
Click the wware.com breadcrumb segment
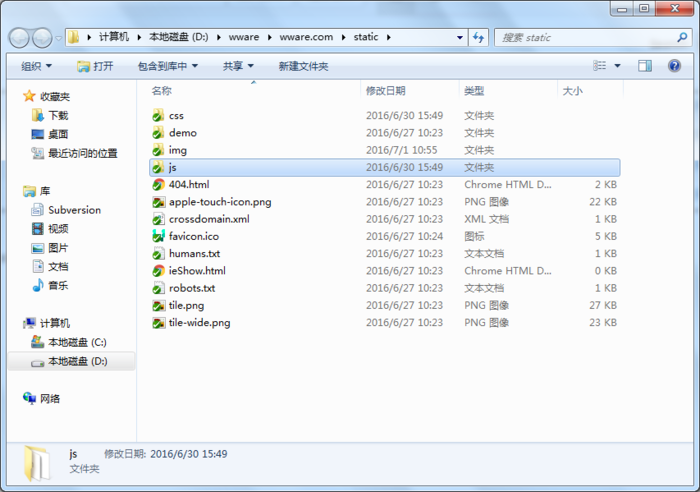(306, 37)
